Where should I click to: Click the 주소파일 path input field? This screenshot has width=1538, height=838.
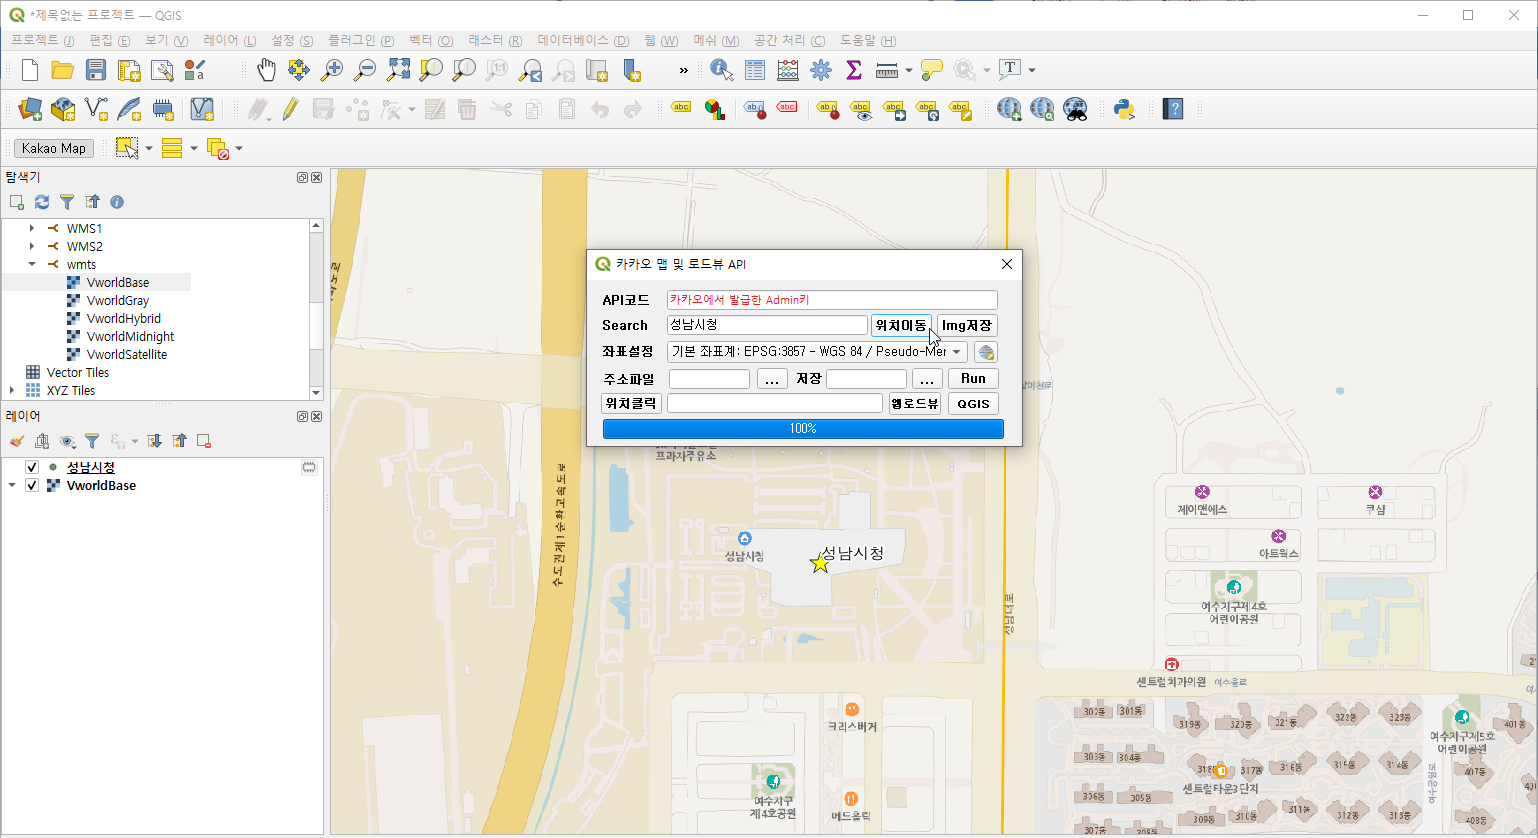point(709,379)
